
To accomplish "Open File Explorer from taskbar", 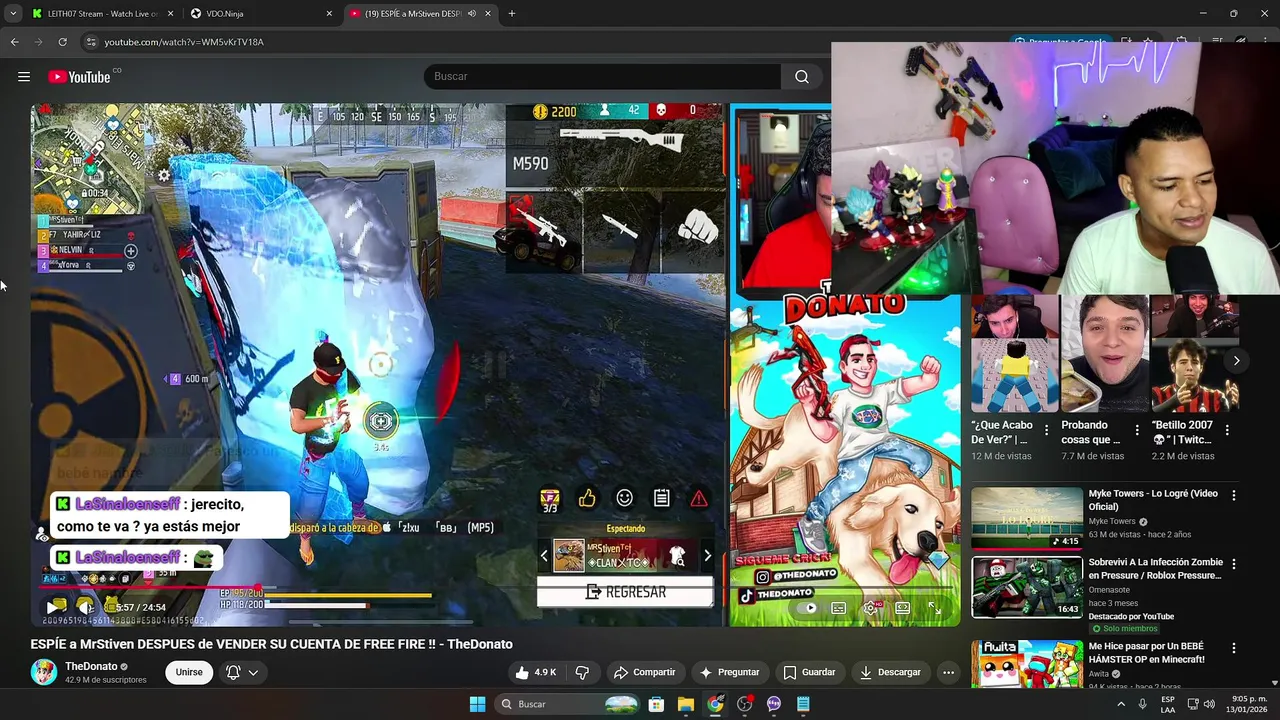I will 686,704.
